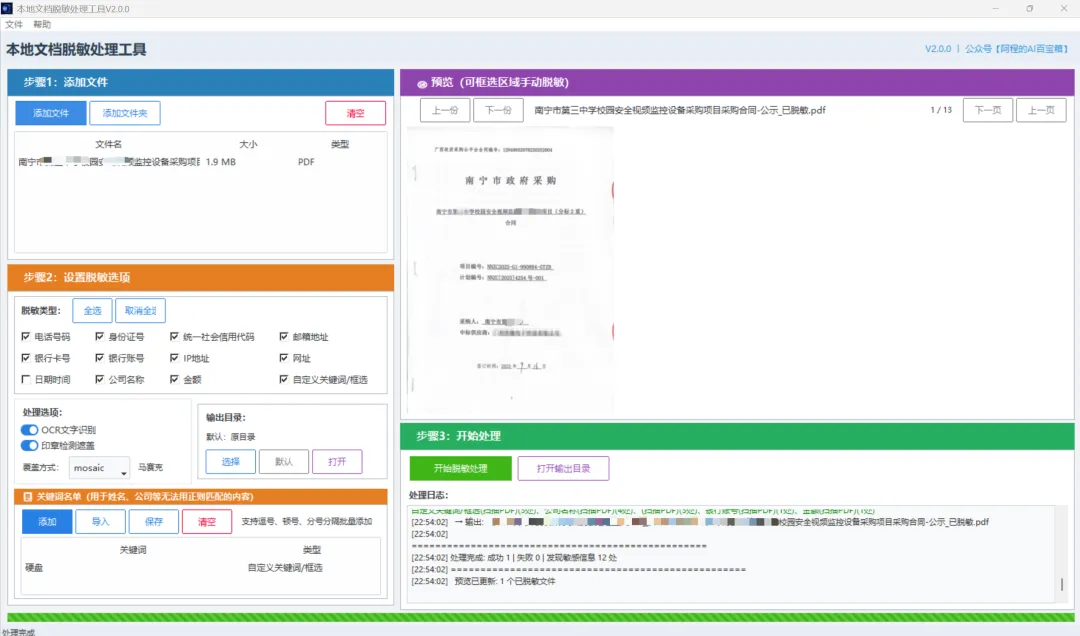Click the preview file name label
The height and width of the screenshot is (636, 1080).
(x=680, y=110)
